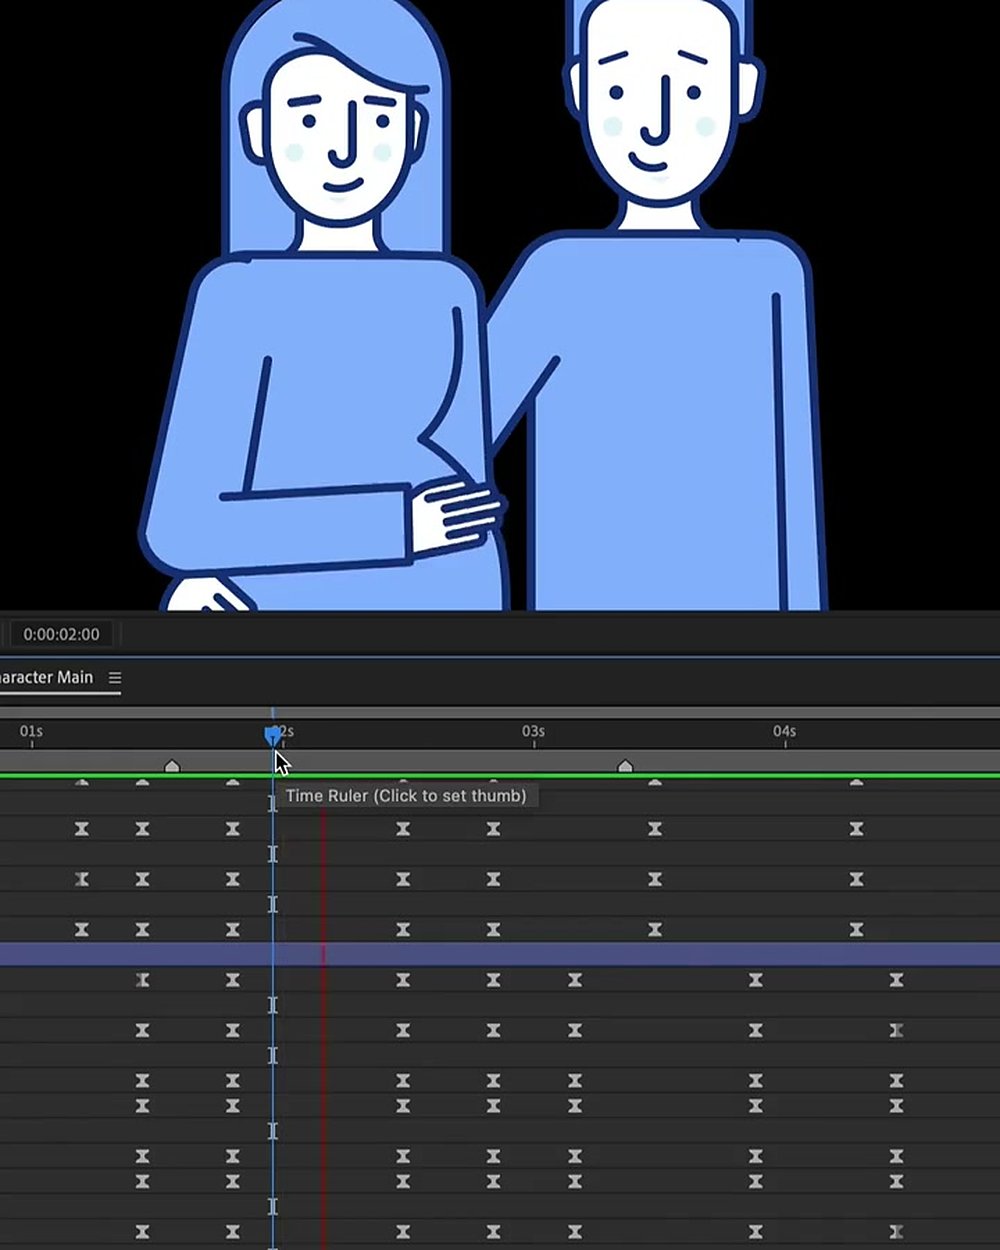Click the 04s mark on the time ruler
Image resolution: width=1000 pixels, height=1250 pixels.
[784, 732]
